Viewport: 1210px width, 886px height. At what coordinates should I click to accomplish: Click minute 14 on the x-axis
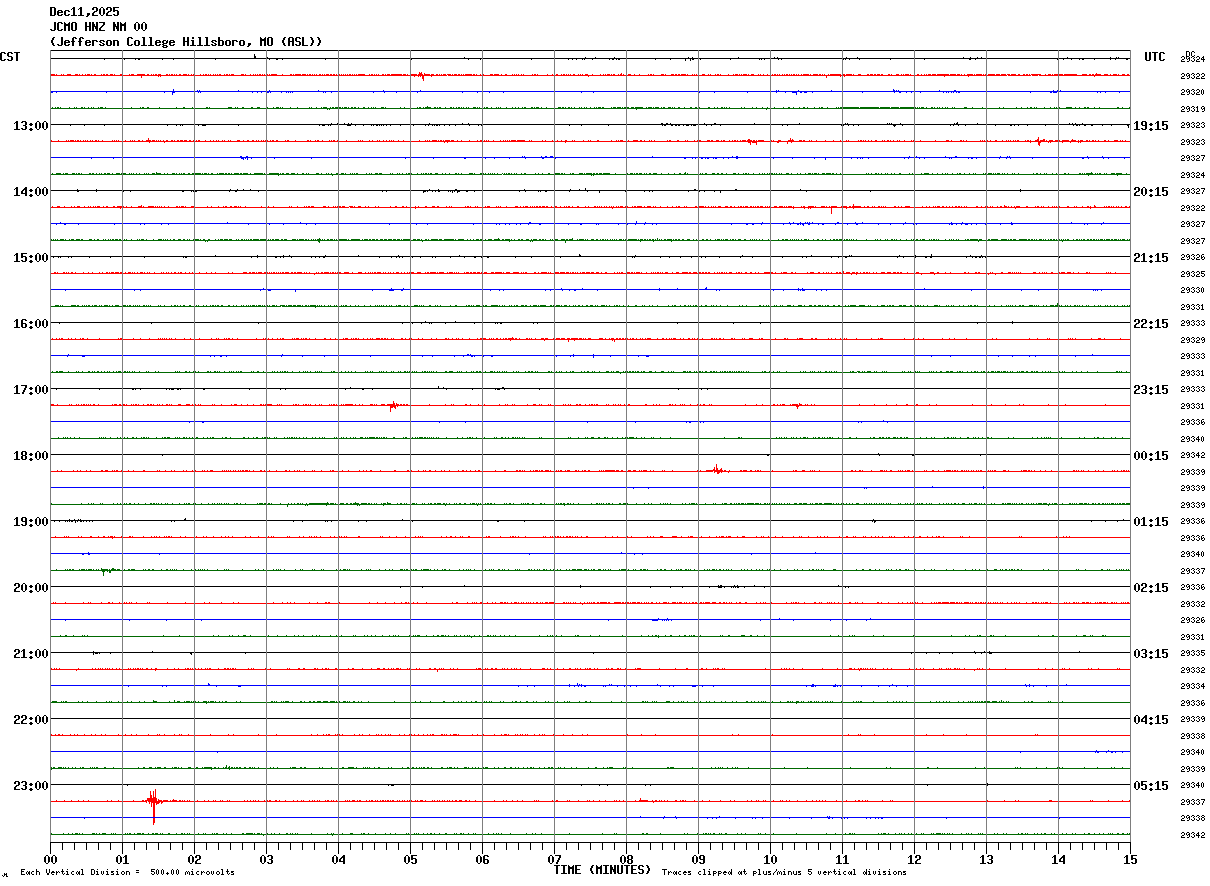point(1059,858)
